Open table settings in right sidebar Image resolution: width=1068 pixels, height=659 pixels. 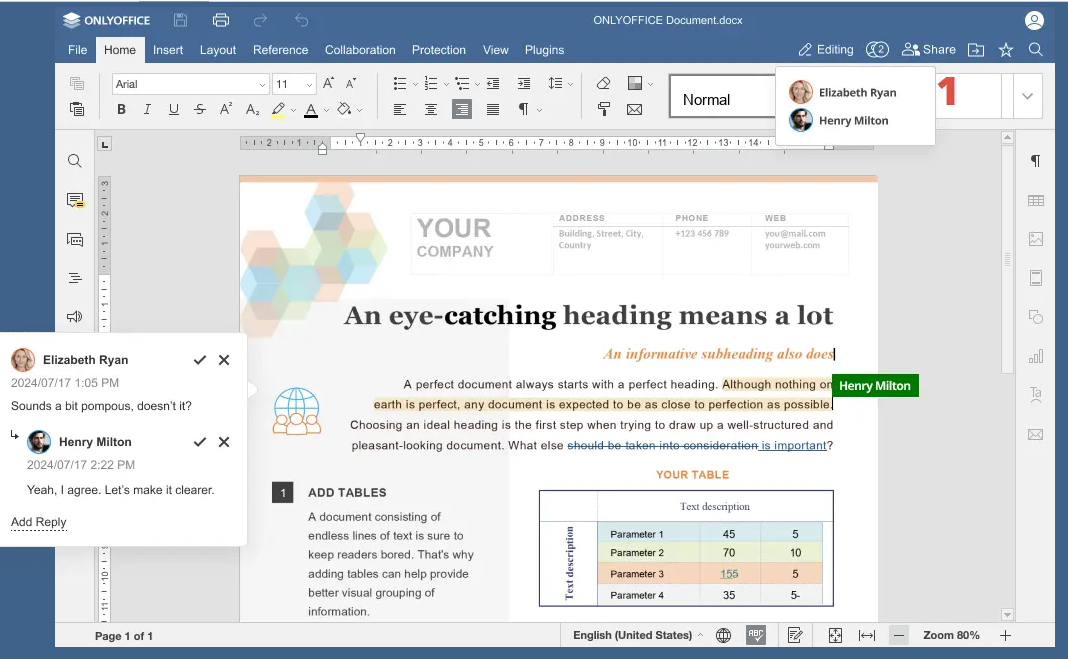(1035, 201)
